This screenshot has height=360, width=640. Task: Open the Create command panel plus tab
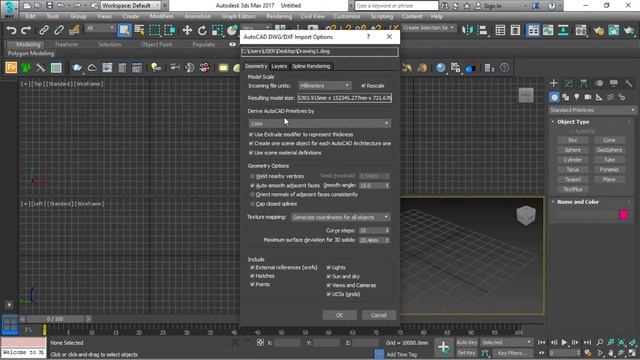(x=553, y=83)
